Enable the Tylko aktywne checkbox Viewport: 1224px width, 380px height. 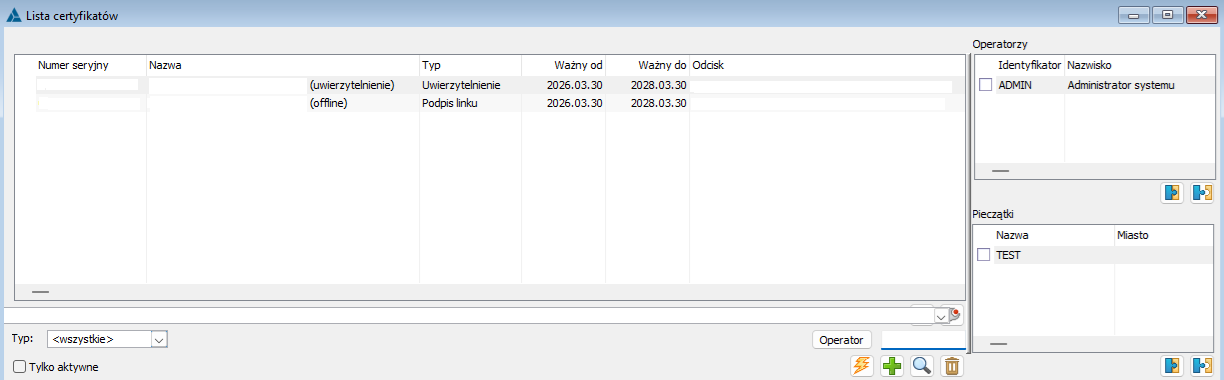tap(19, 367)
